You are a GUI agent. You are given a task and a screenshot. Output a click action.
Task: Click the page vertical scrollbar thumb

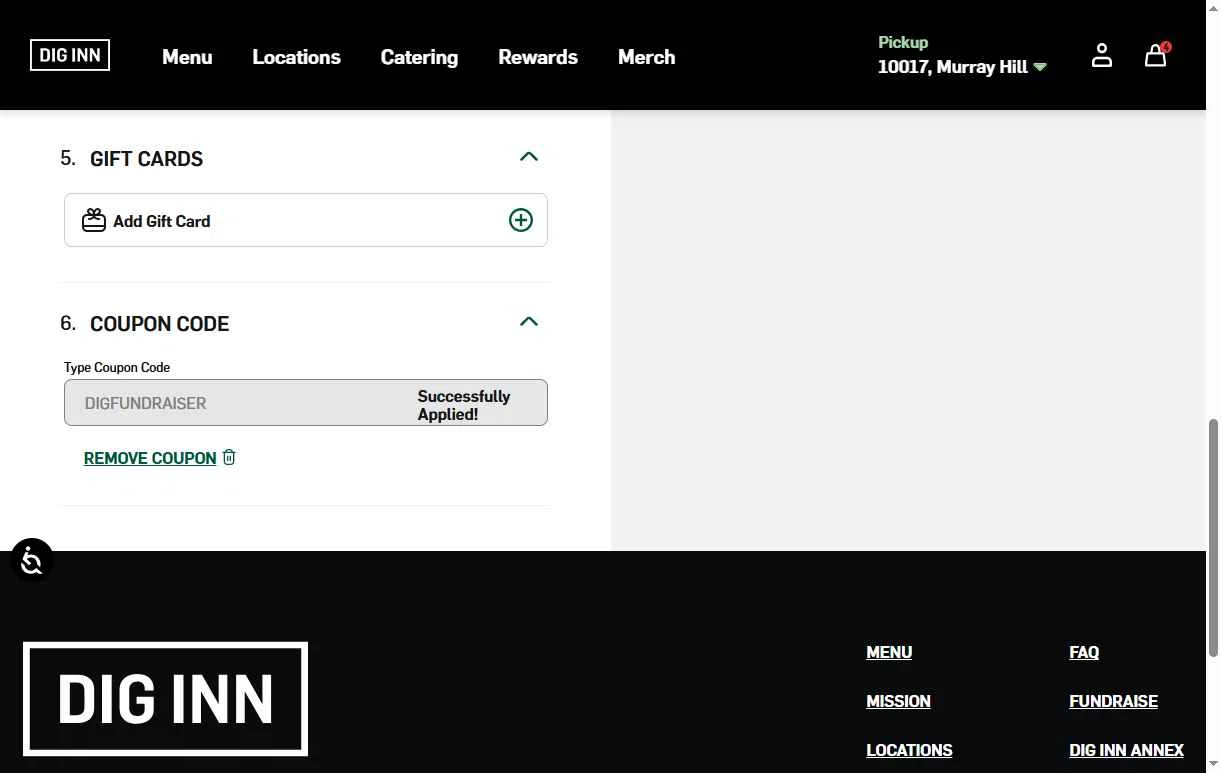pos(1214,538)
